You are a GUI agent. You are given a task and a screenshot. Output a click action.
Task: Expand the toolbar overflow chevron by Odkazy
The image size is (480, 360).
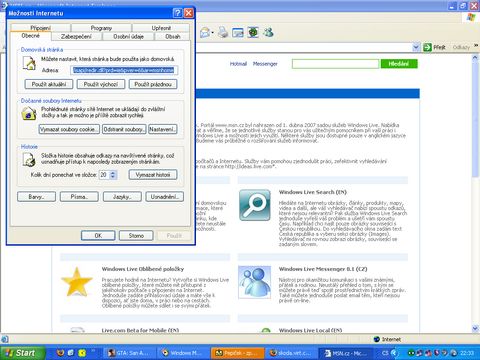[476, 46]
